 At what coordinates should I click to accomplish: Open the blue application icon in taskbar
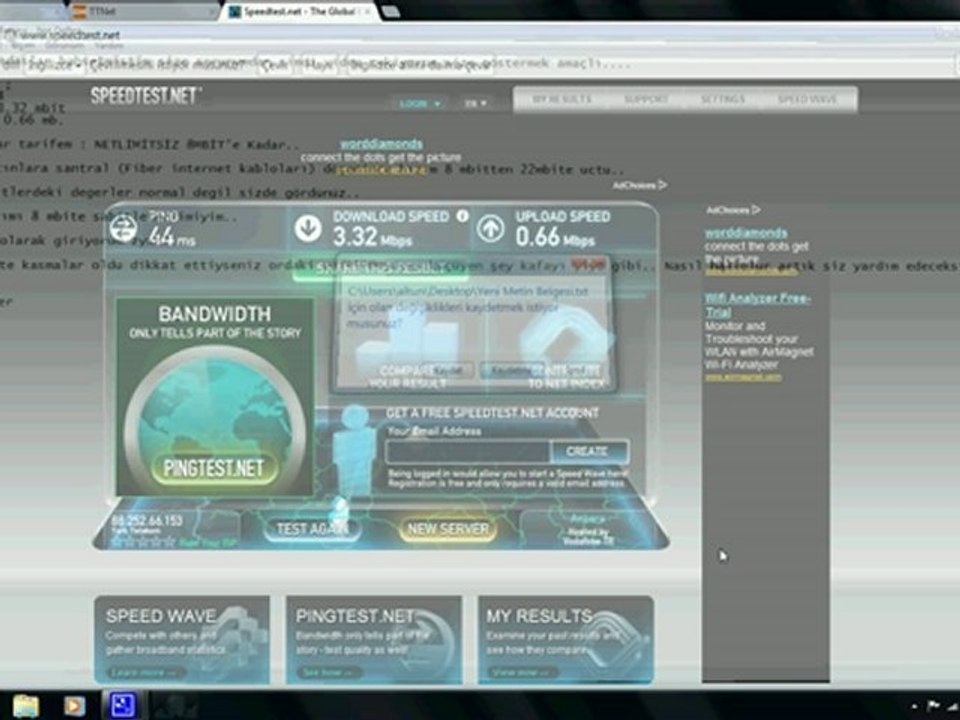[122, 705]
